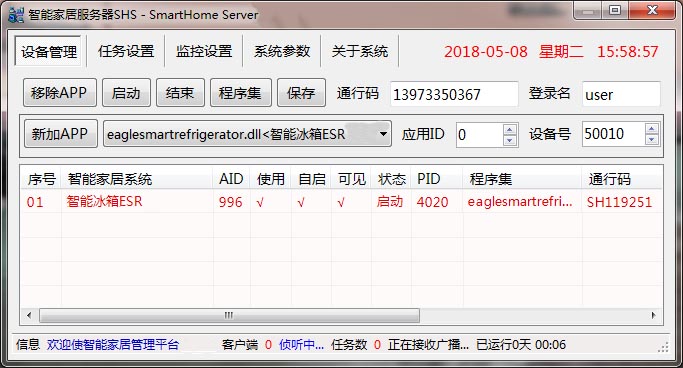Focus the 登录名 input field
Screen dimensions: 683x368
(621, 94)
